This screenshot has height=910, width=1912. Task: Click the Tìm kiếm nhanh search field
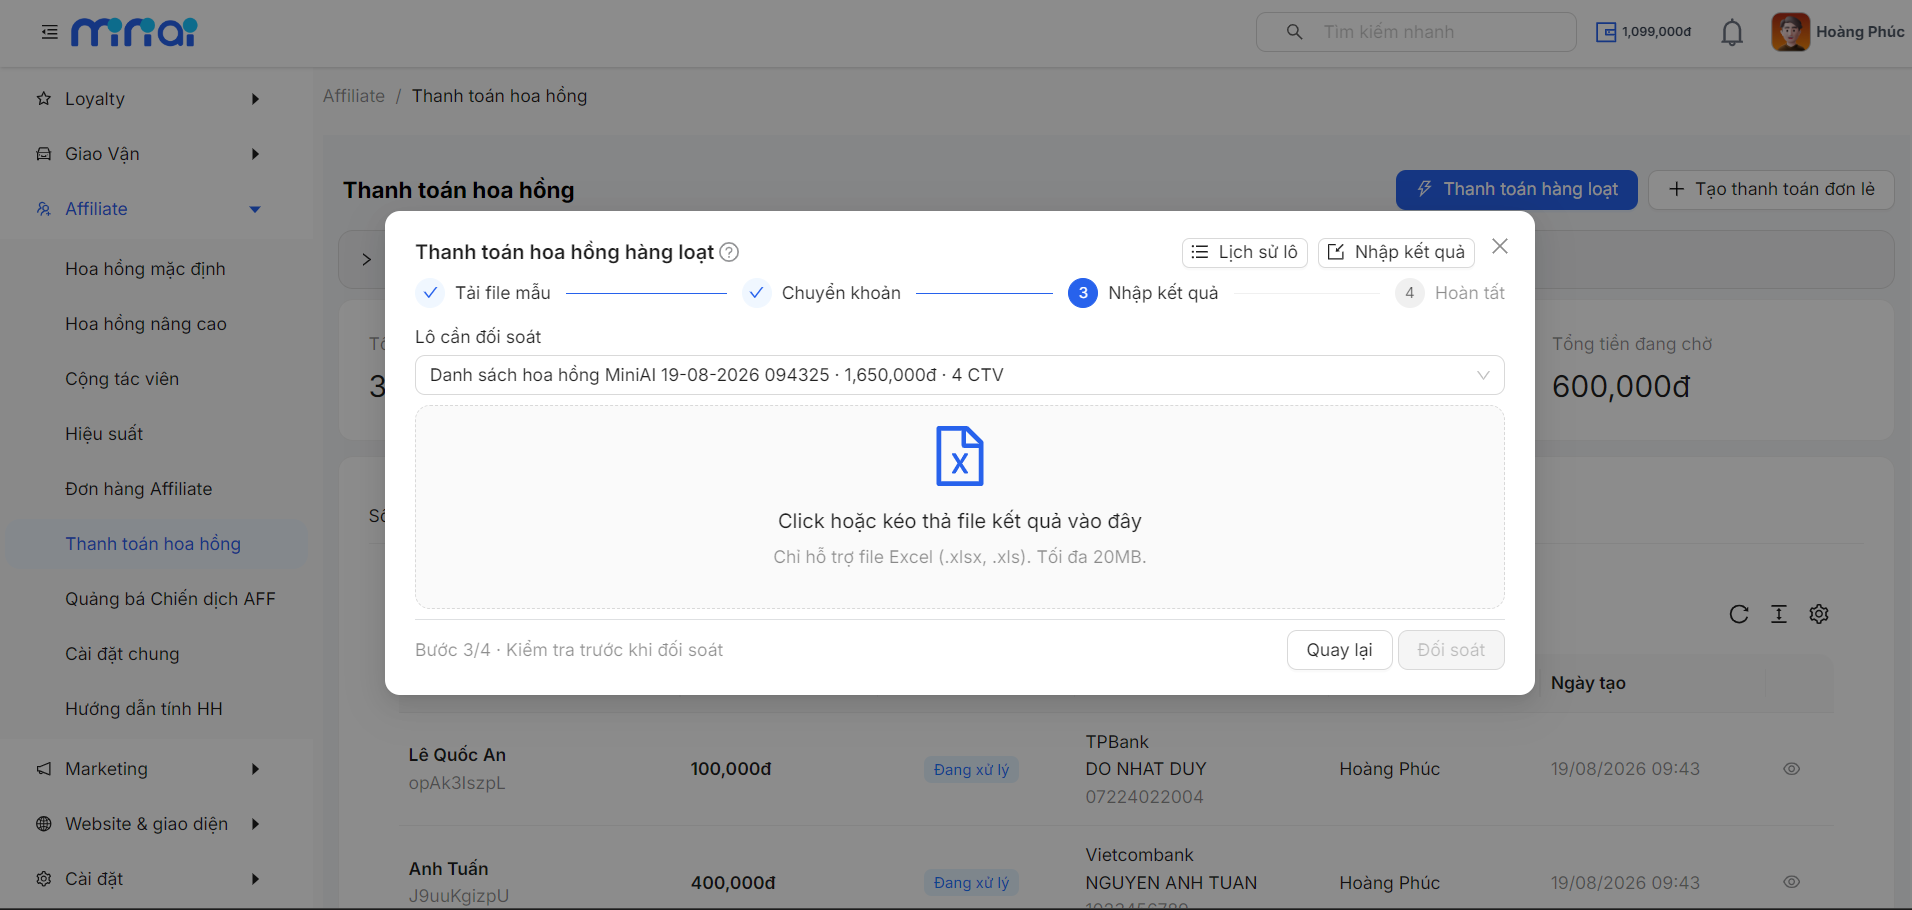pos(1416,32)
